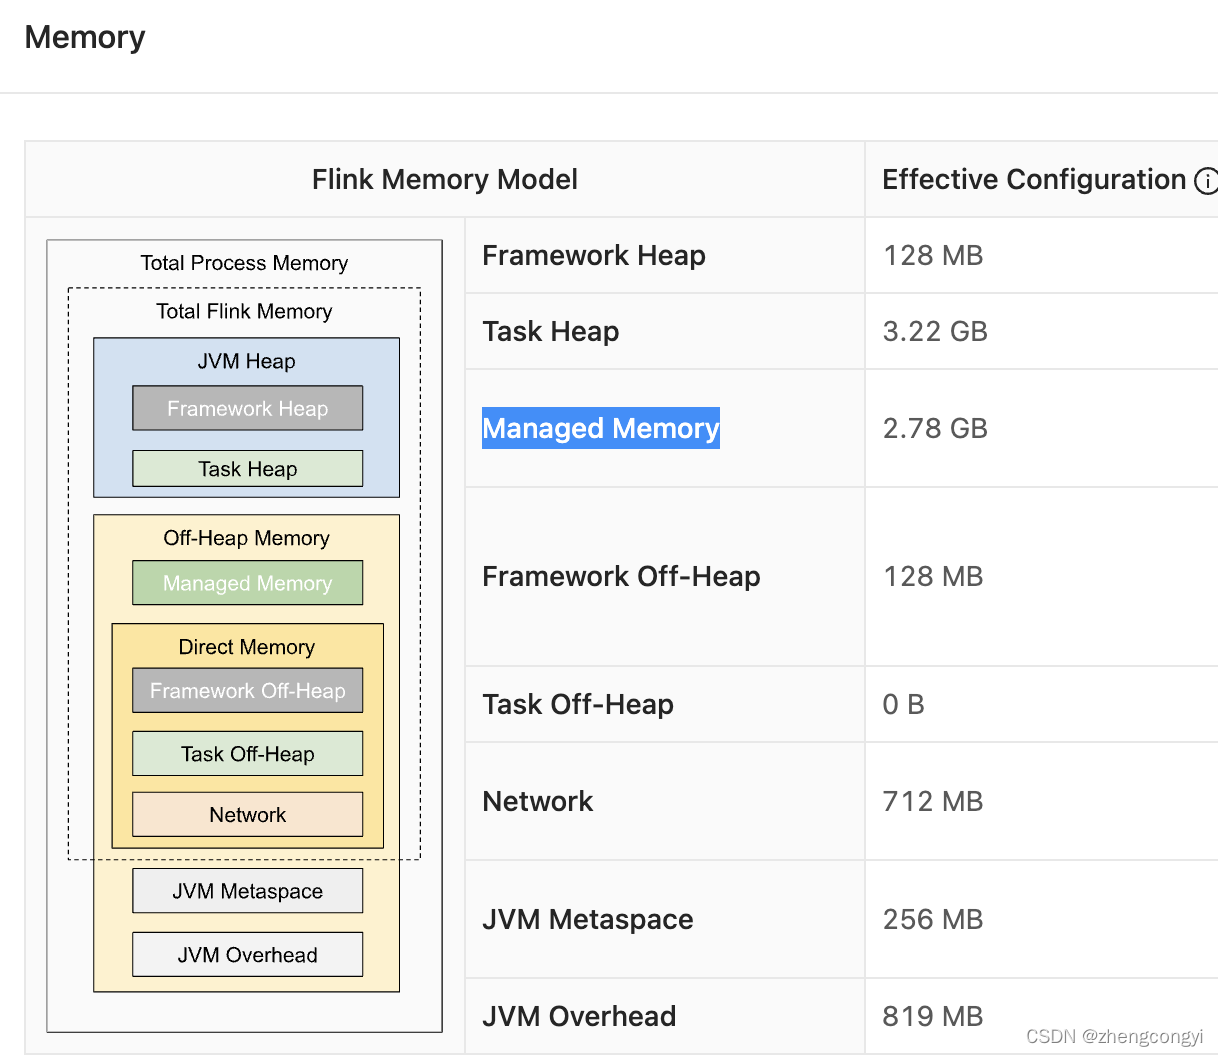Click the JVM Overhead table row label
The width and height of the screenshot is (1218, 1056).
579,1017
